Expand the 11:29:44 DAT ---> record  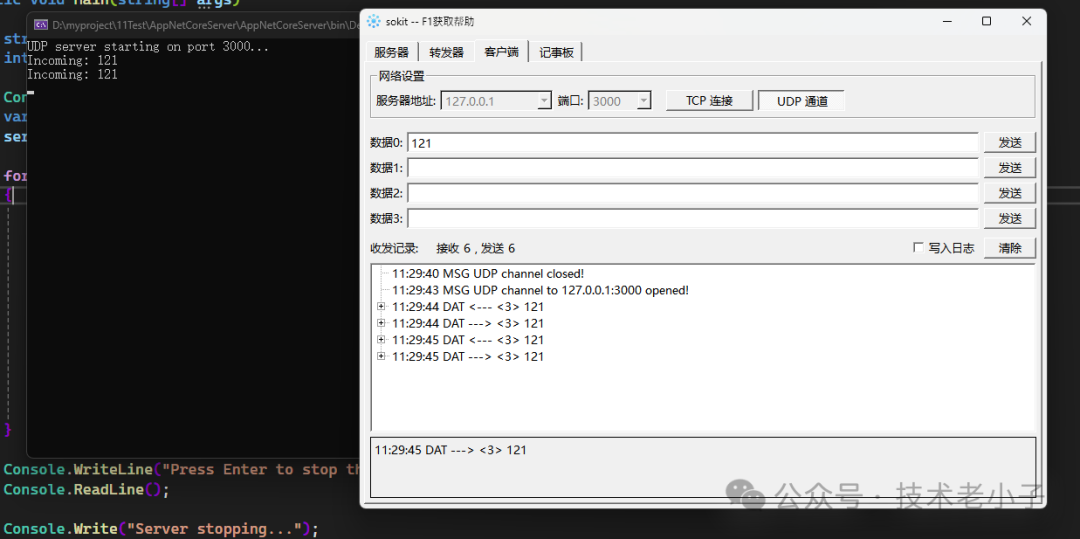pos(381,323)
